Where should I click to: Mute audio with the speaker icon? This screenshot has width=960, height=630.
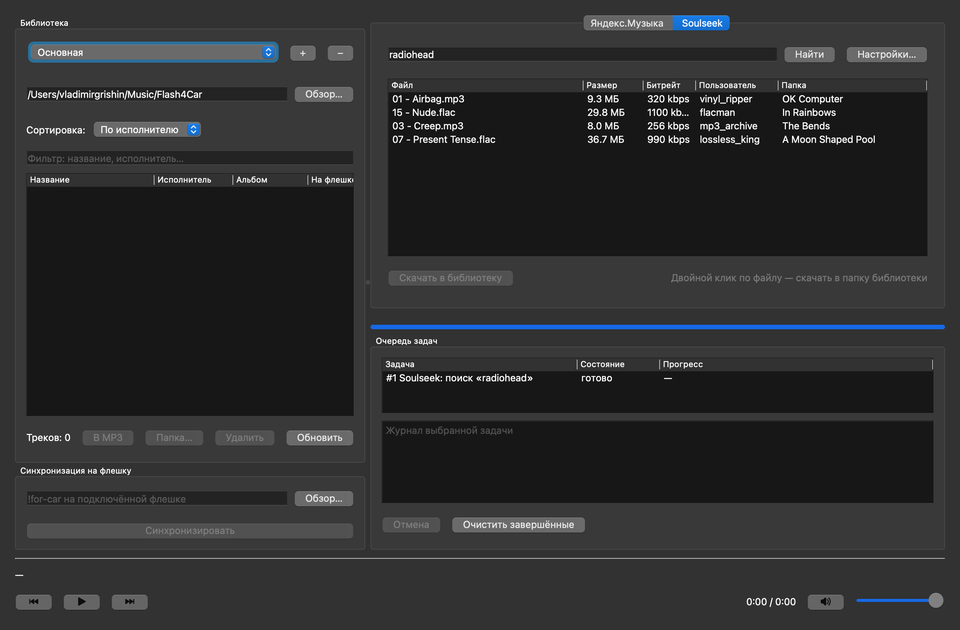tap(825, 602)
